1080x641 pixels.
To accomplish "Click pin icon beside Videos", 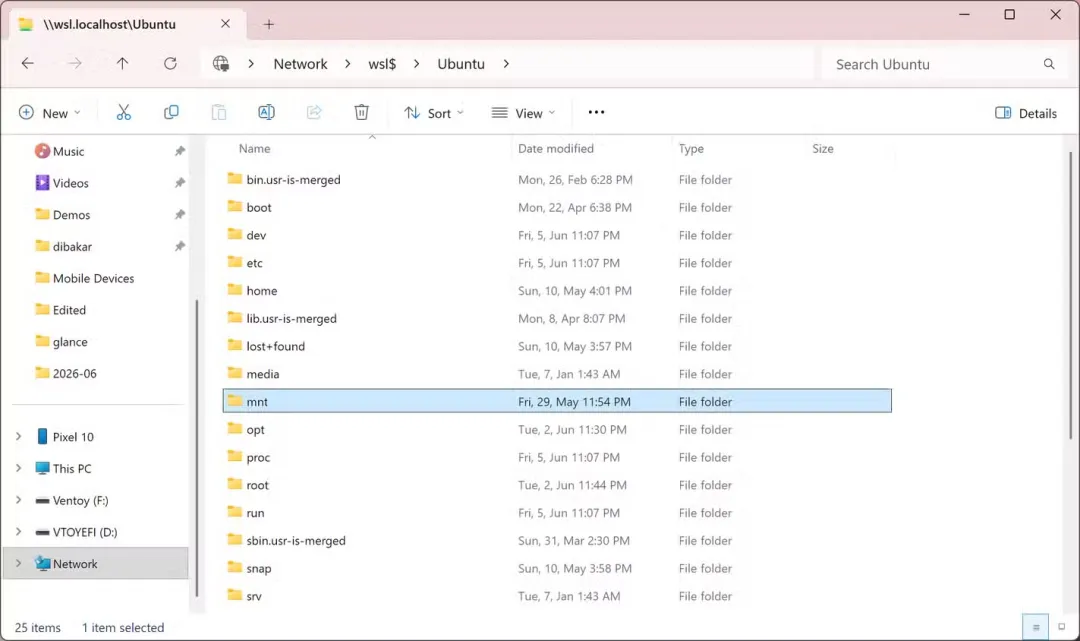I will pos(180,182).
